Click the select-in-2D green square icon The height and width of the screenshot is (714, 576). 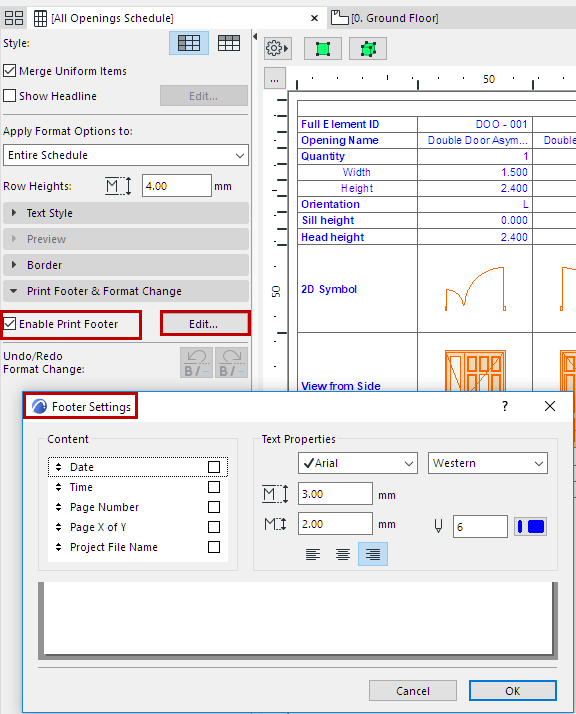point(322,49)
